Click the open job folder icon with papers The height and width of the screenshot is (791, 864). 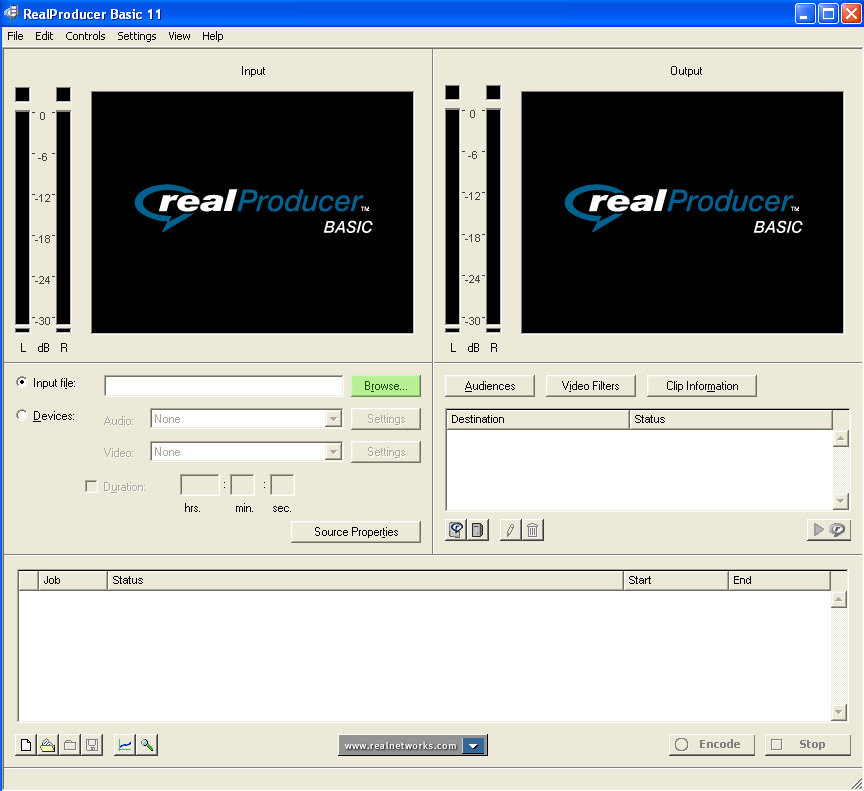(x=48, y=745)
